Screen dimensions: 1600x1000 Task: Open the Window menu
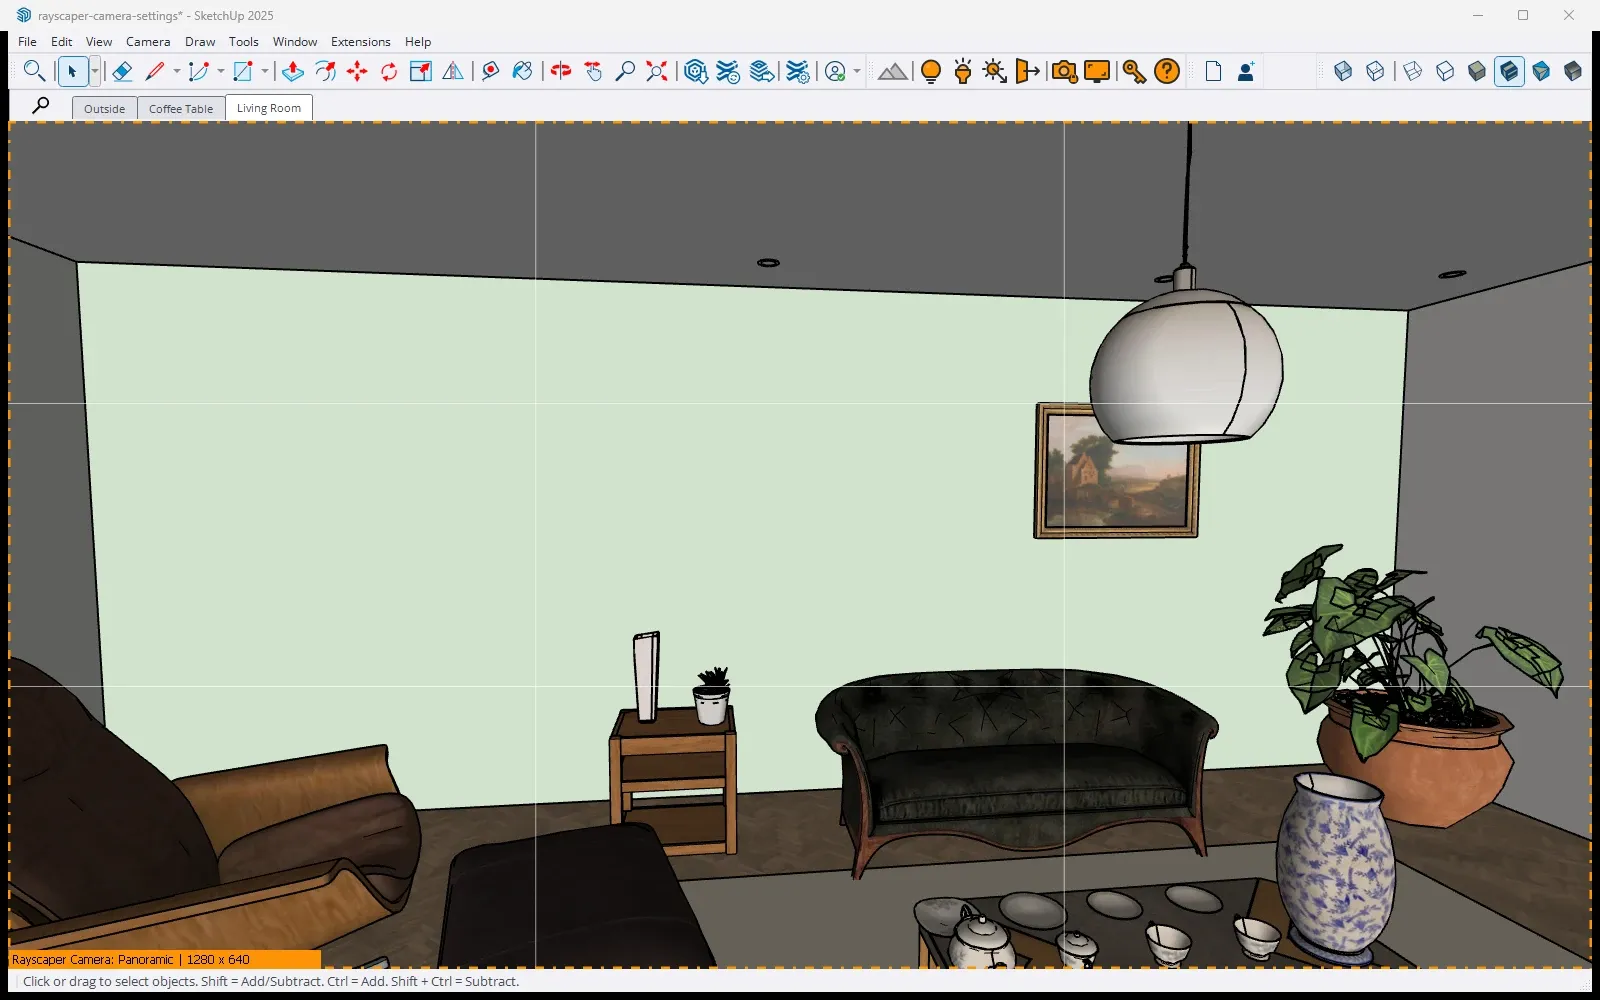[x=295, y=42]
